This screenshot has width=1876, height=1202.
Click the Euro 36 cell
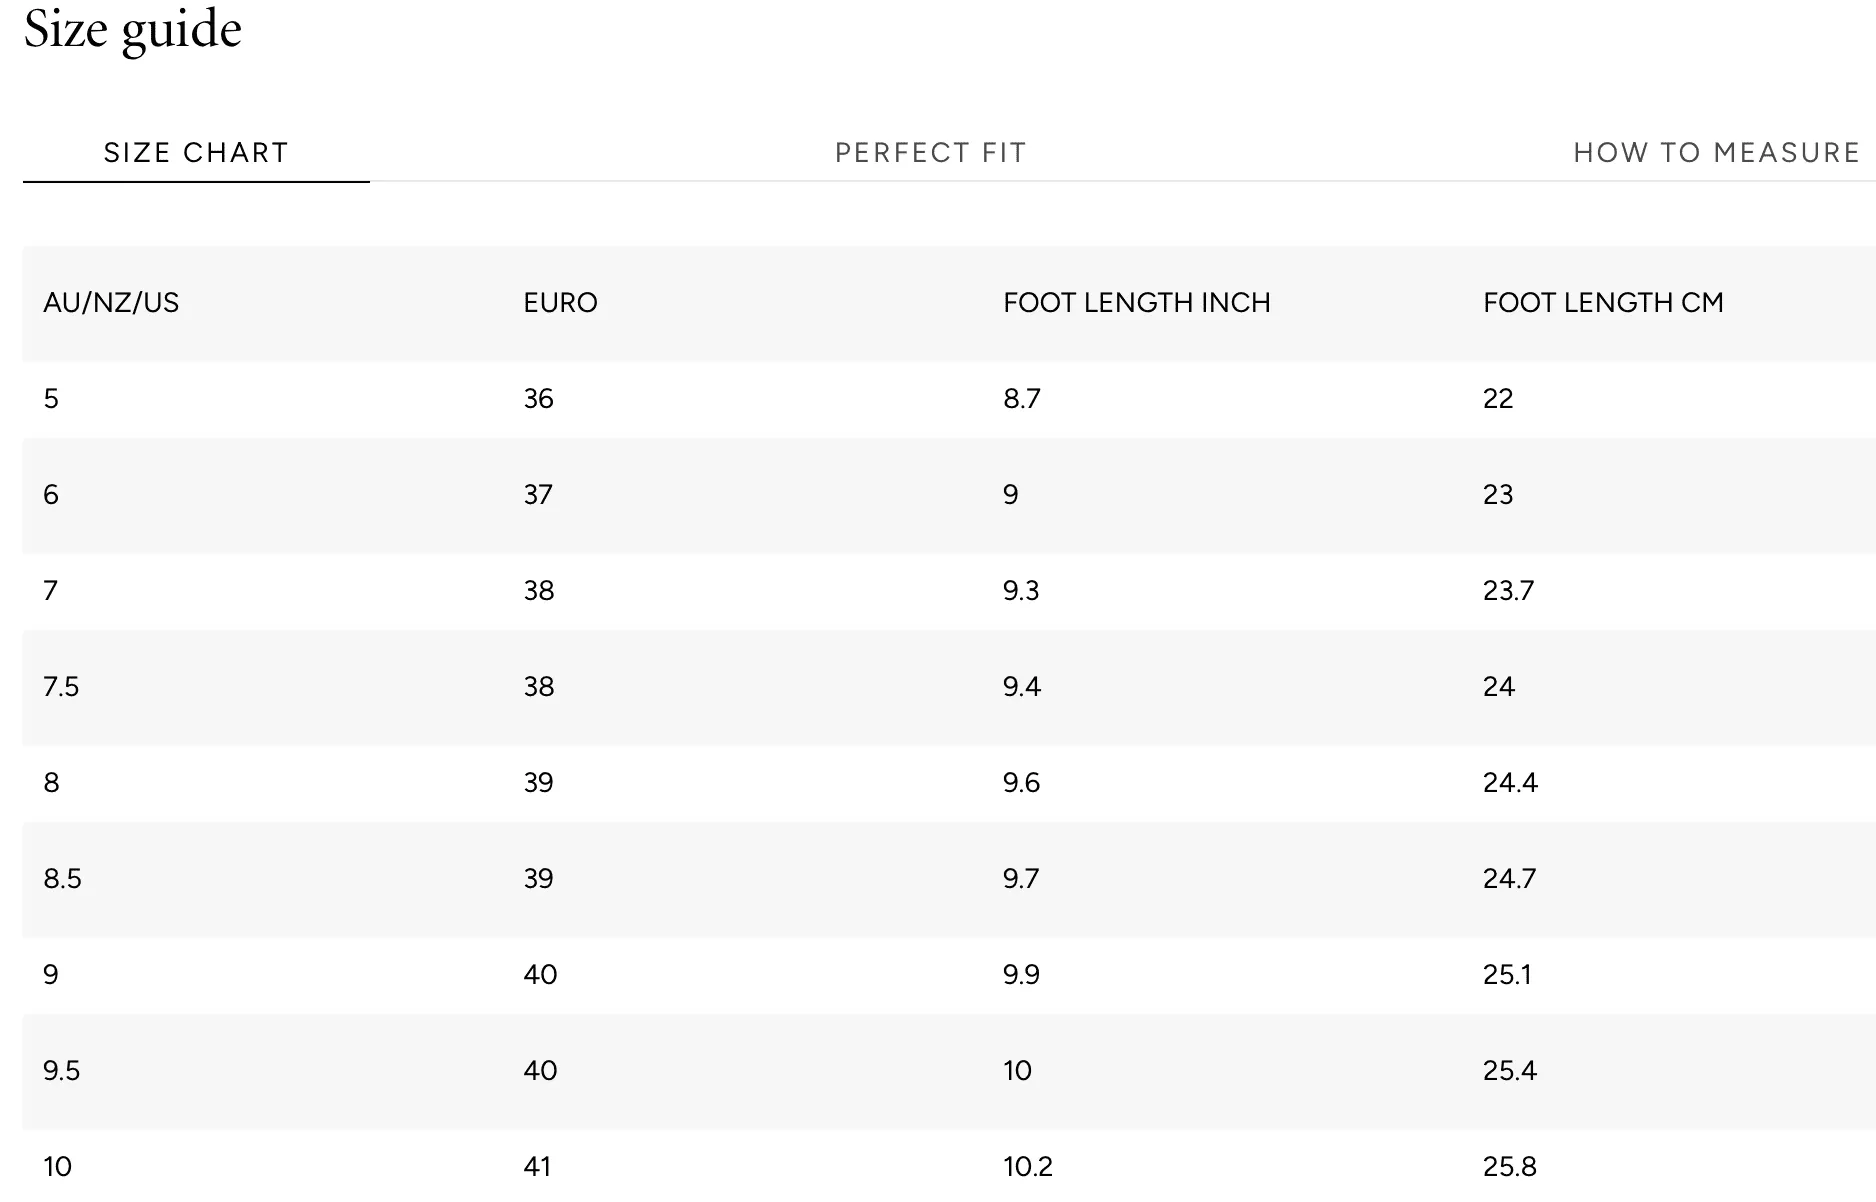point(538,399)
